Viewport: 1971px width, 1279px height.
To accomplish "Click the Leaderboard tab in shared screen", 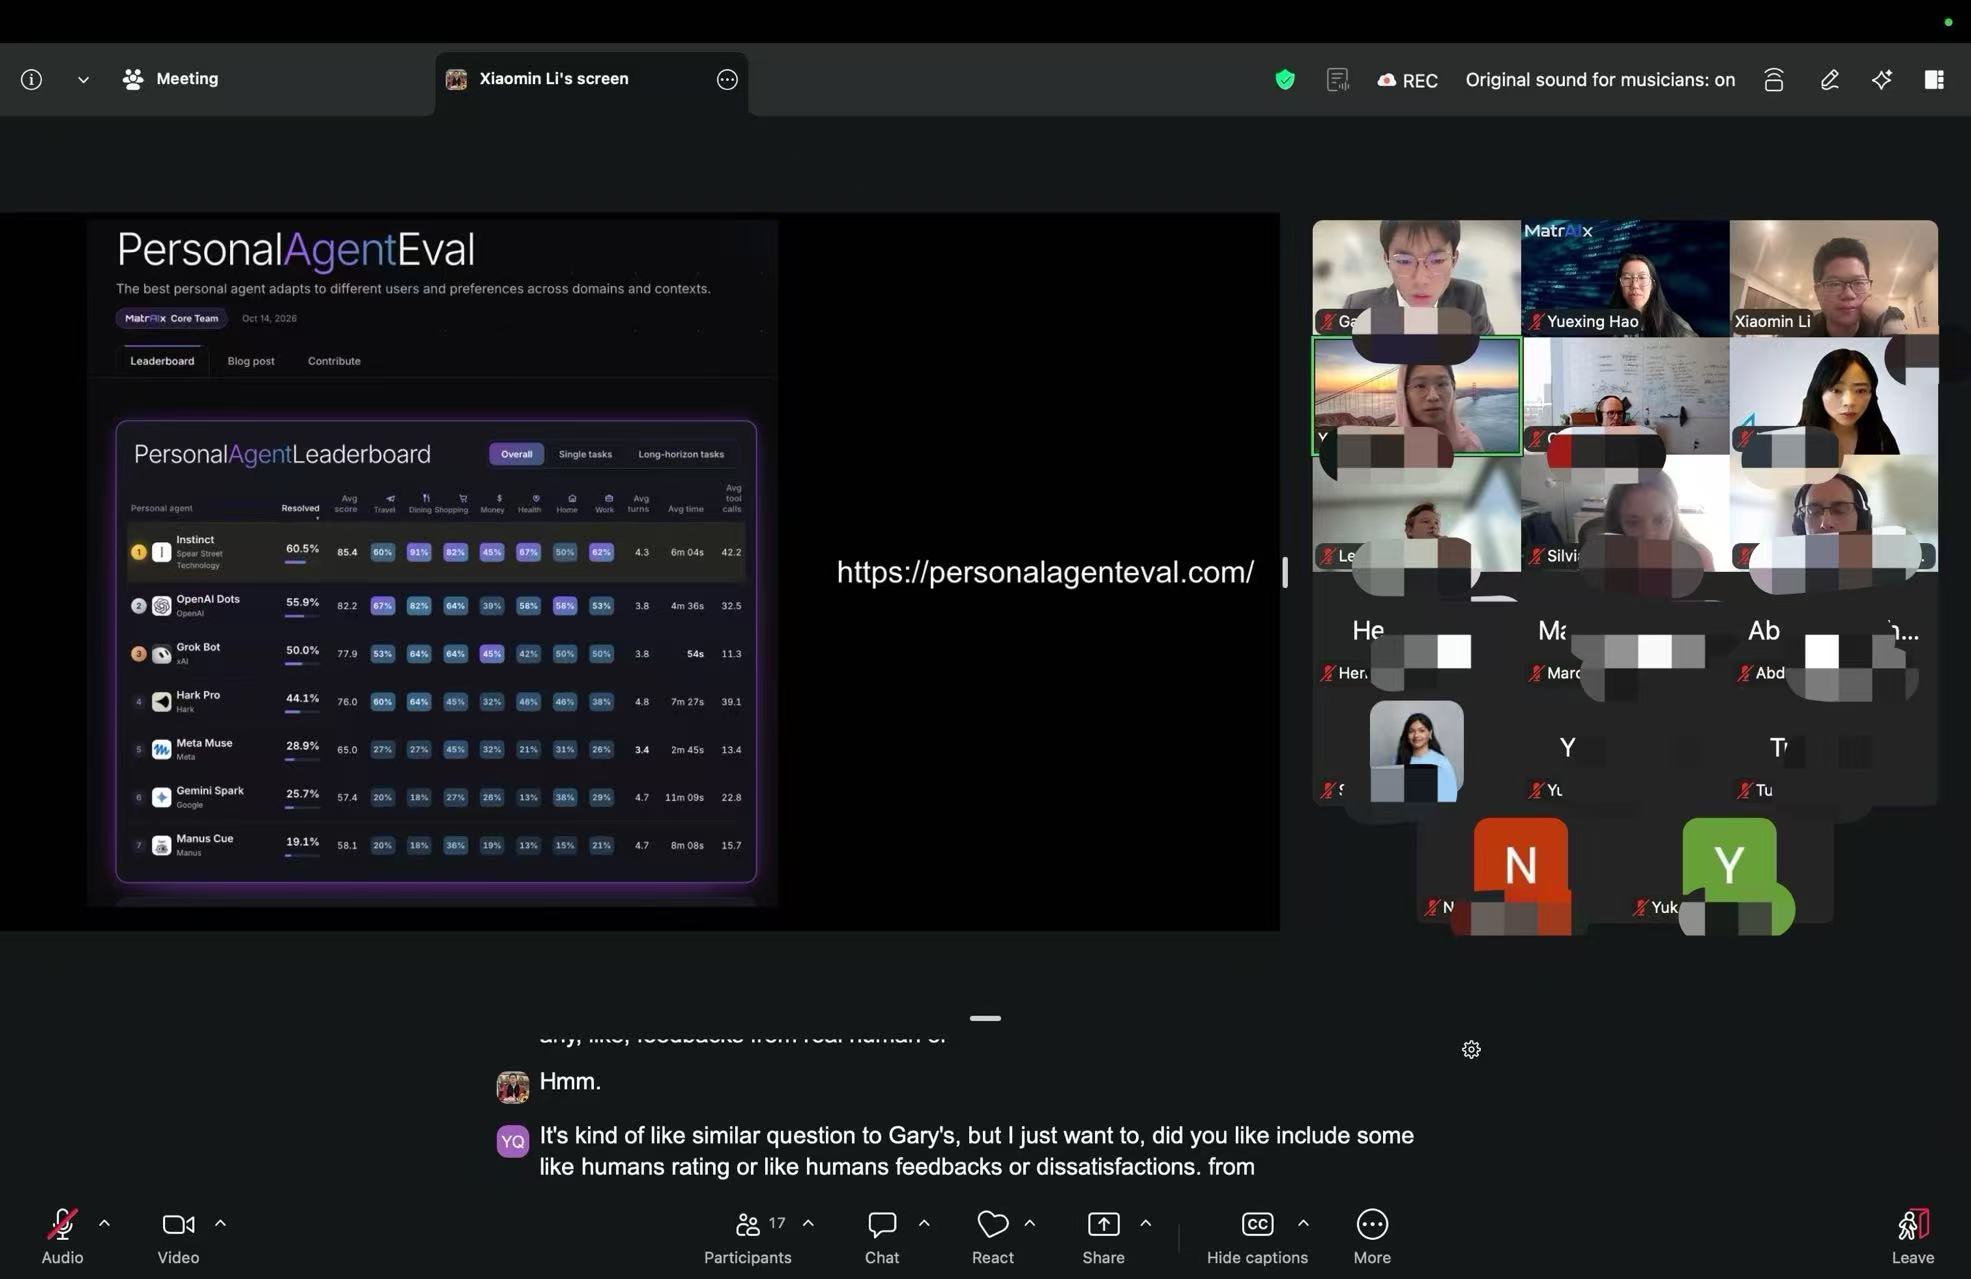I will click(x=162, y=361).
